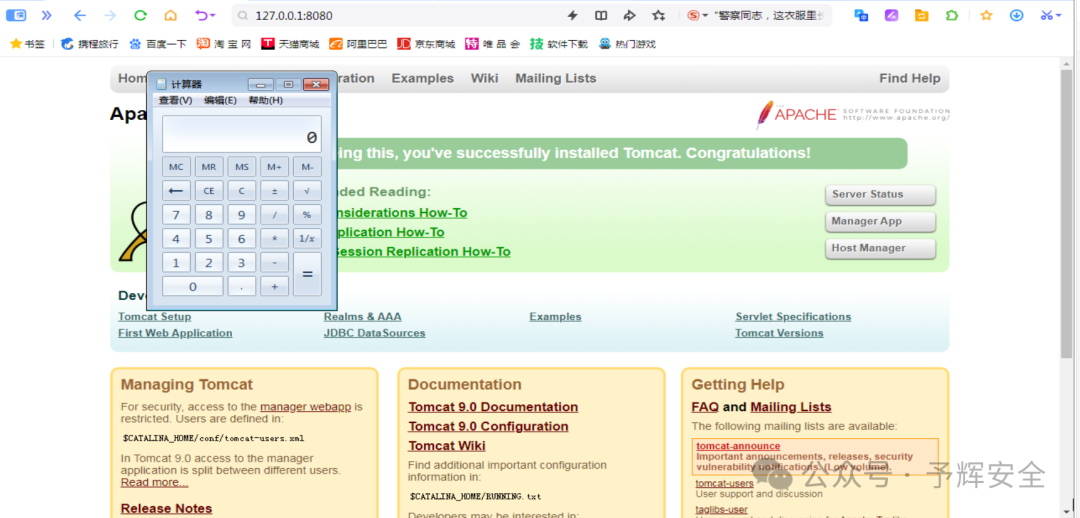Click the purple note extension icon
Screen dimensions: 1080x518
pyautogui.click(x=891, y=15)
